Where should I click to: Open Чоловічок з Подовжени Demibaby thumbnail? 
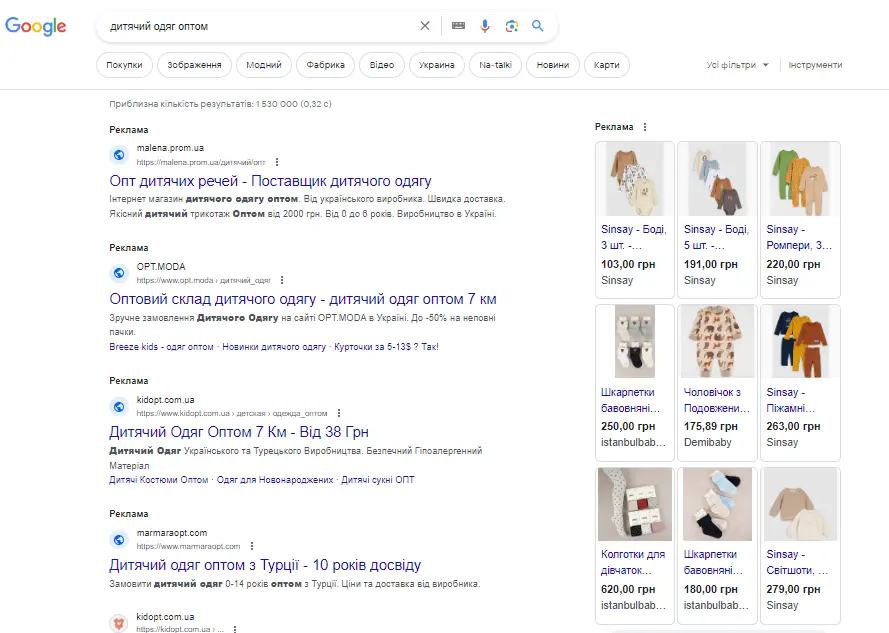click(717, 341)
